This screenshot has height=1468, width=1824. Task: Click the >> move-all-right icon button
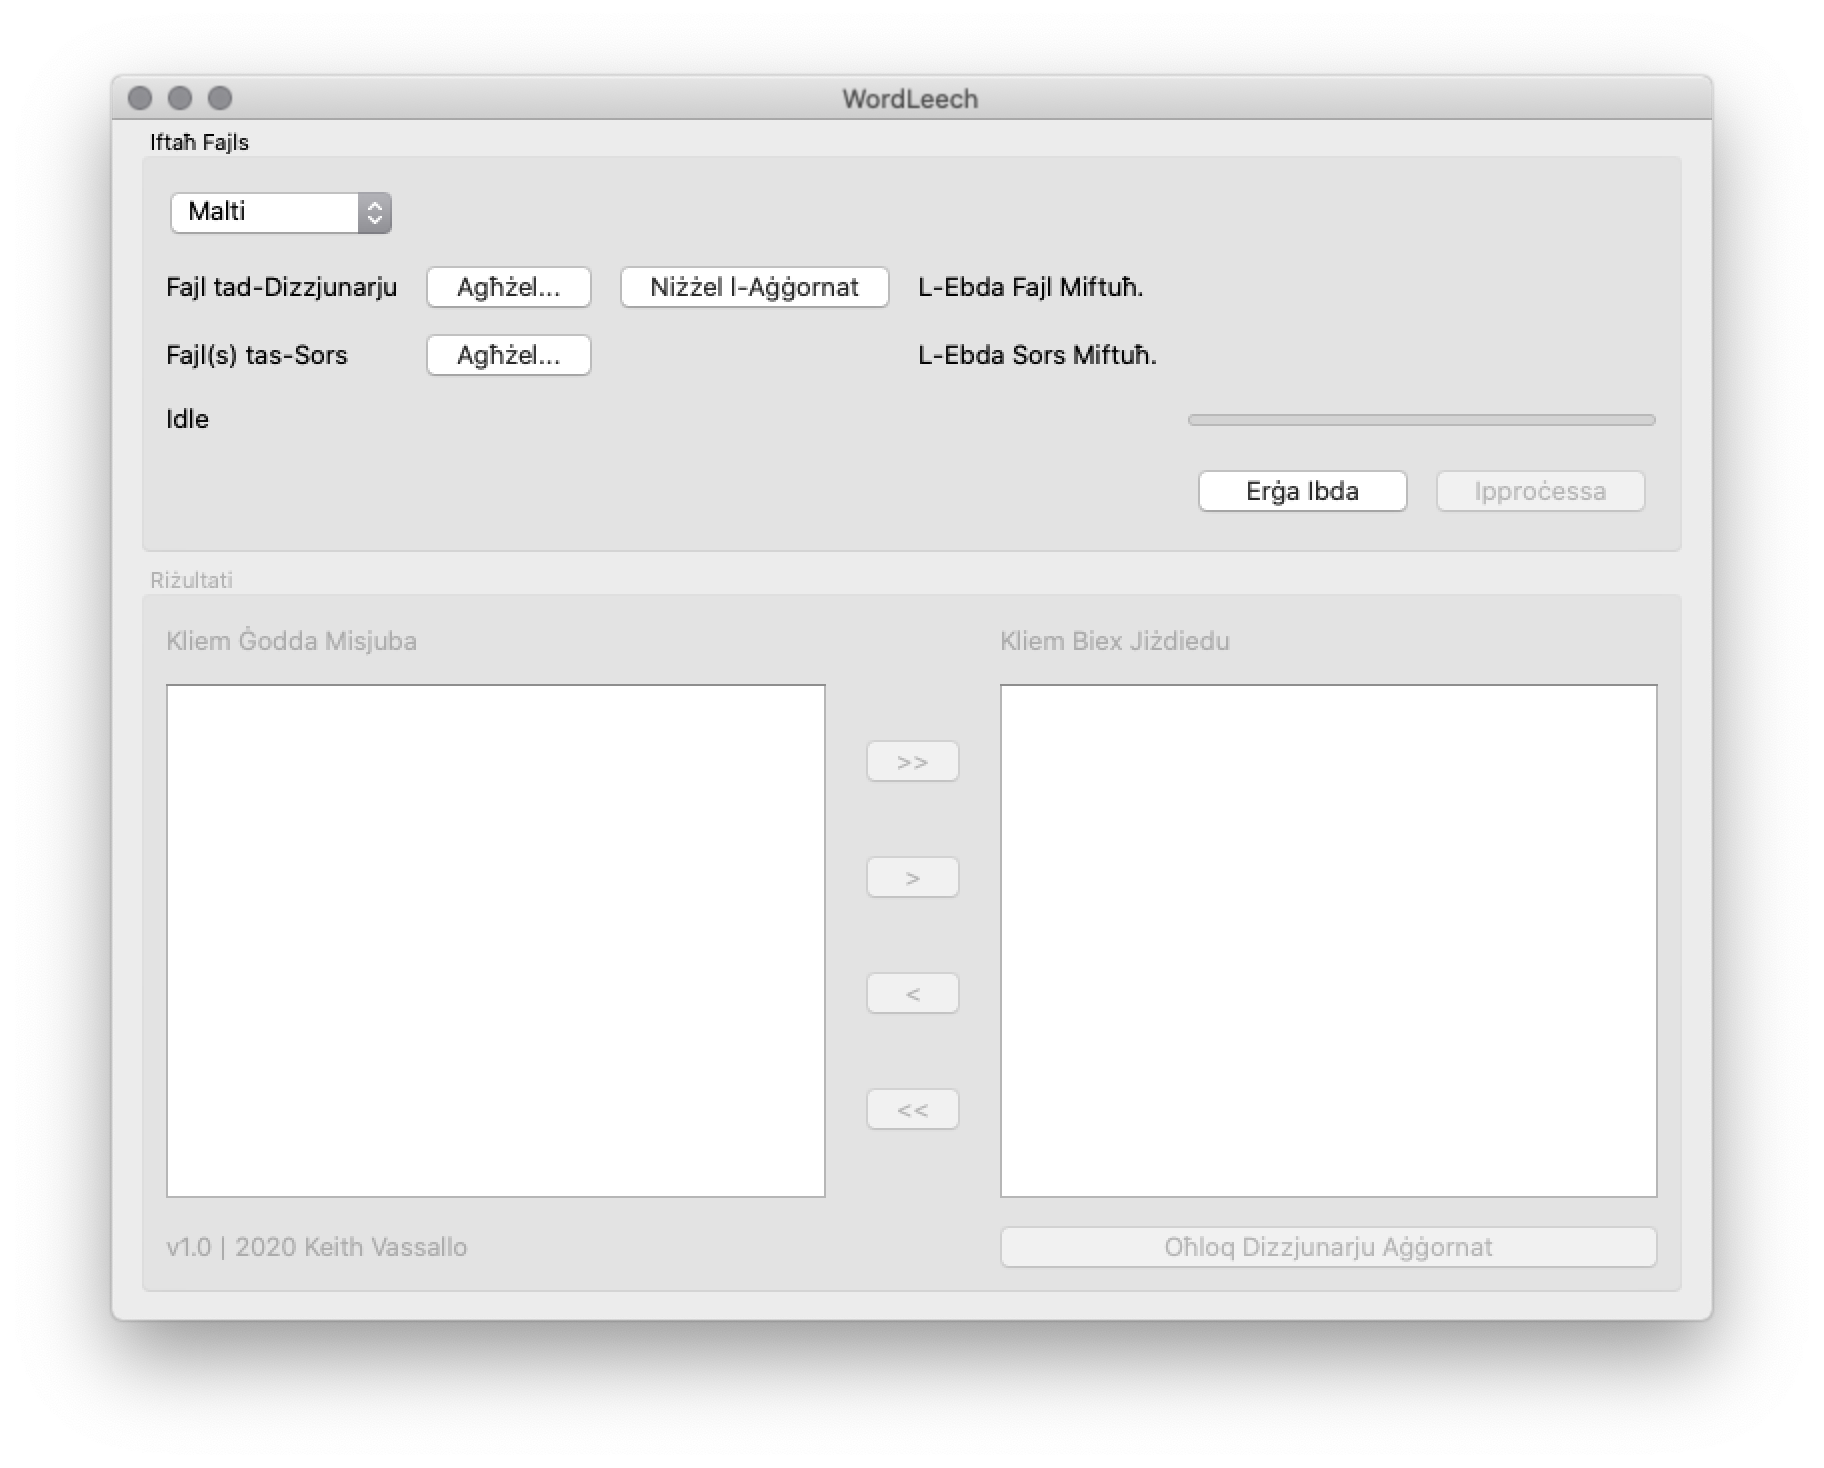click(x=911, y=760)
